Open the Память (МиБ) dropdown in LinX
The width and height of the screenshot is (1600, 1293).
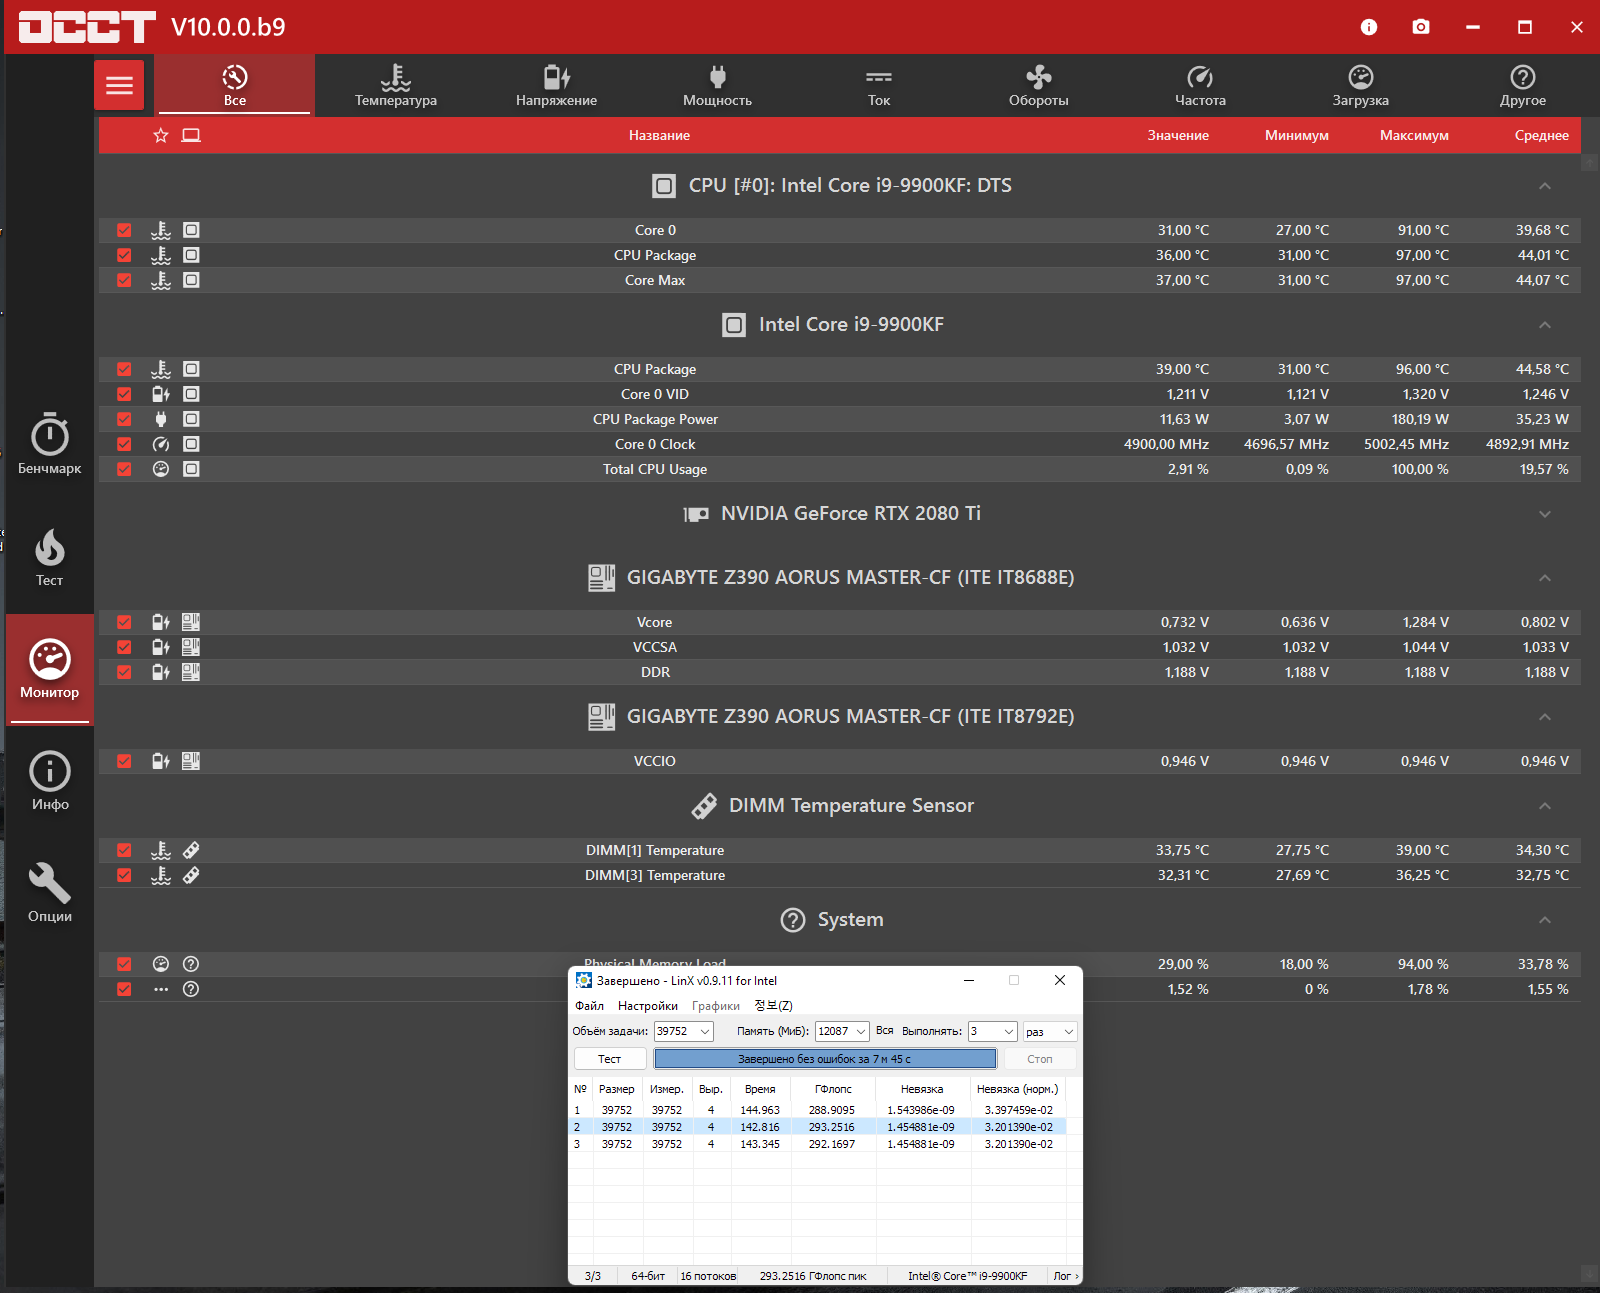(842, 1031)
